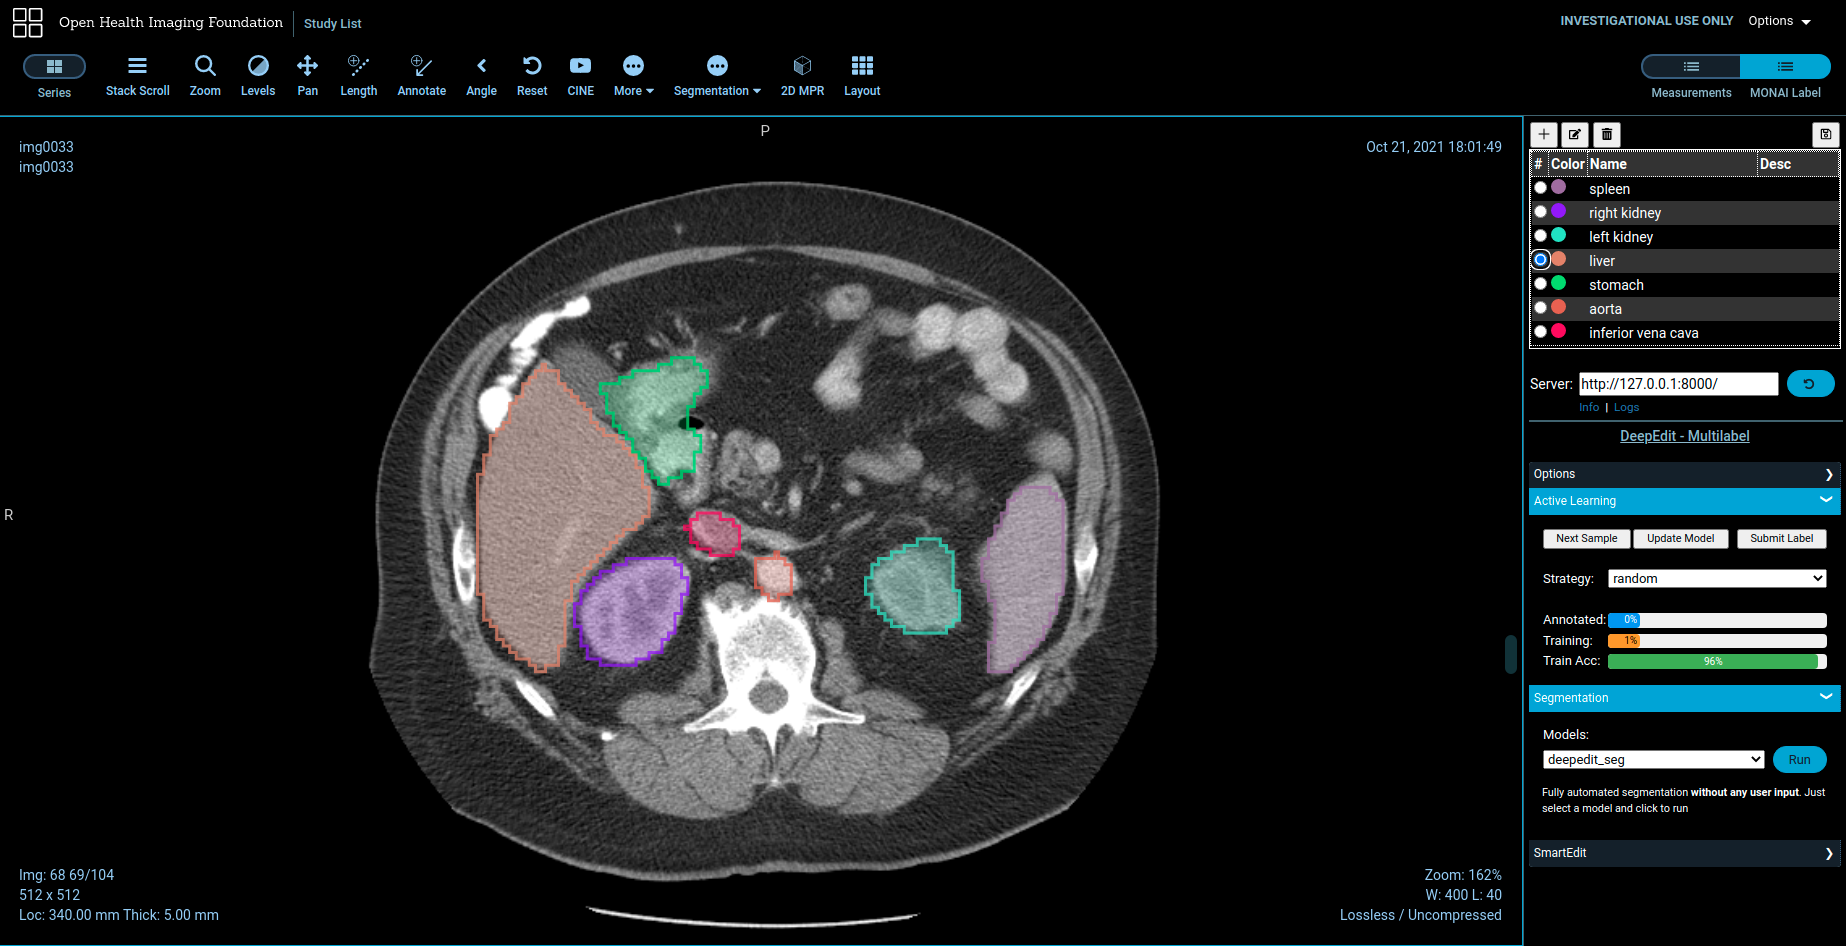This screenshot has width=1846, height=946.
Task: Open the deepedit_seg model dropdown
Action: coord(1653,760)
